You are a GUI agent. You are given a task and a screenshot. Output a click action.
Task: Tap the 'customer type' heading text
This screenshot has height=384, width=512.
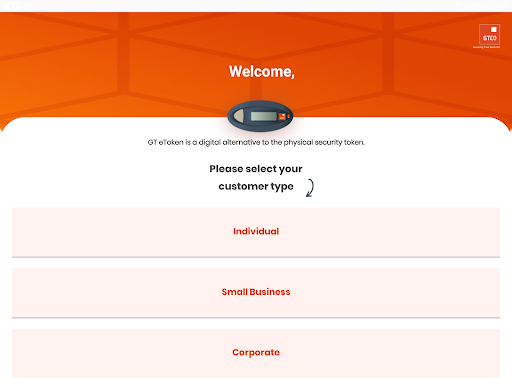(x=256, y=186)
